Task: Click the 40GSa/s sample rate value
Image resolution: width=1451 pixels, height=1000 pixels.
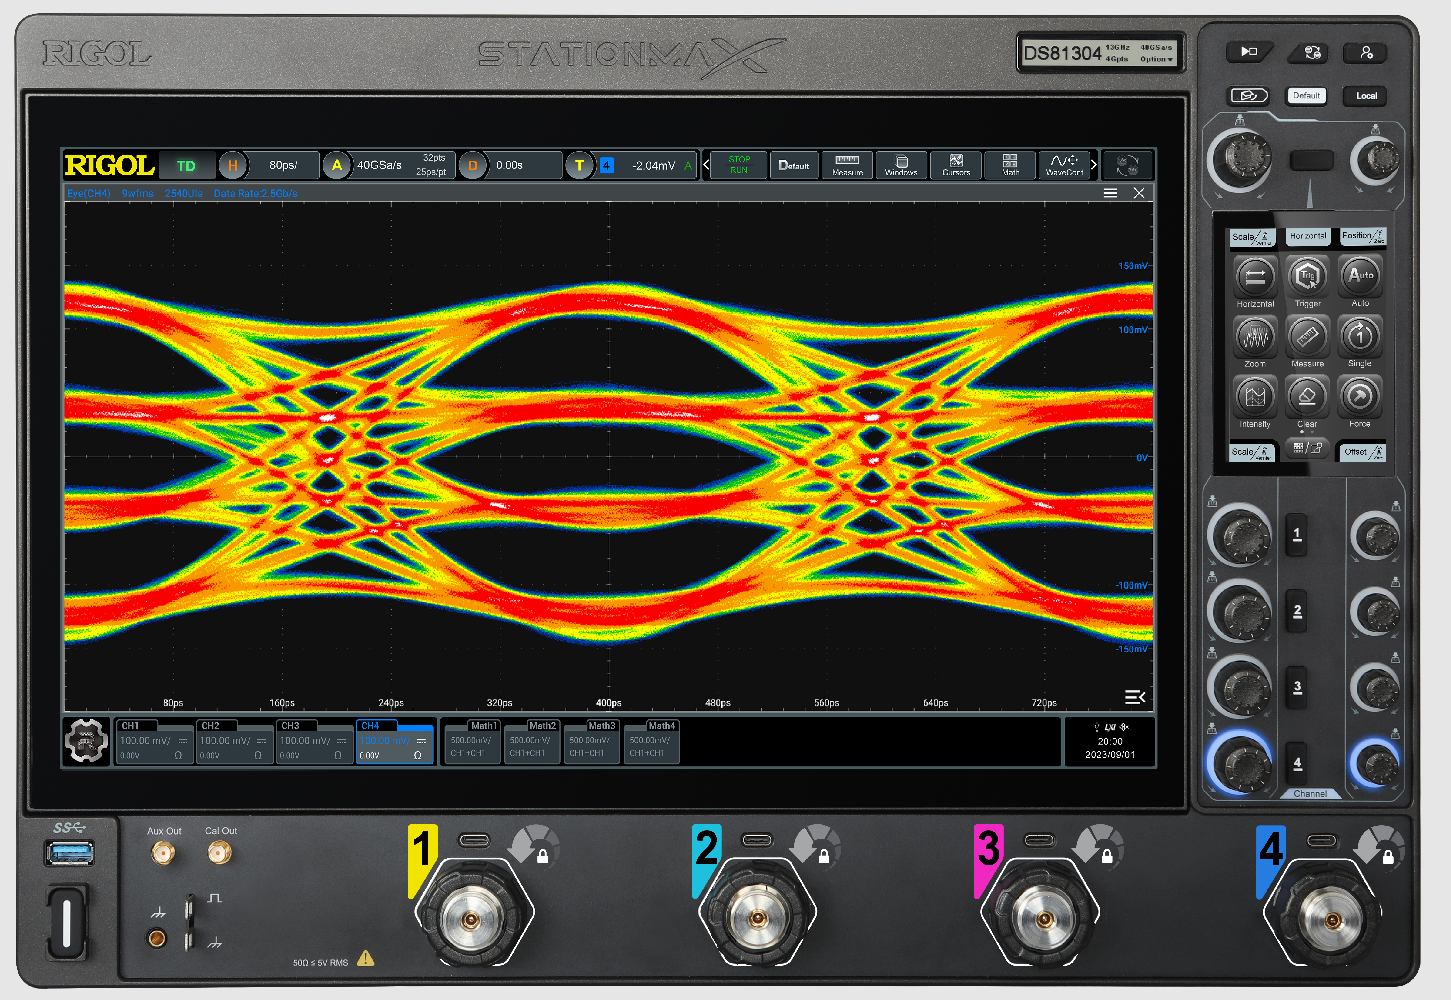Action: [x=379, y=165]
